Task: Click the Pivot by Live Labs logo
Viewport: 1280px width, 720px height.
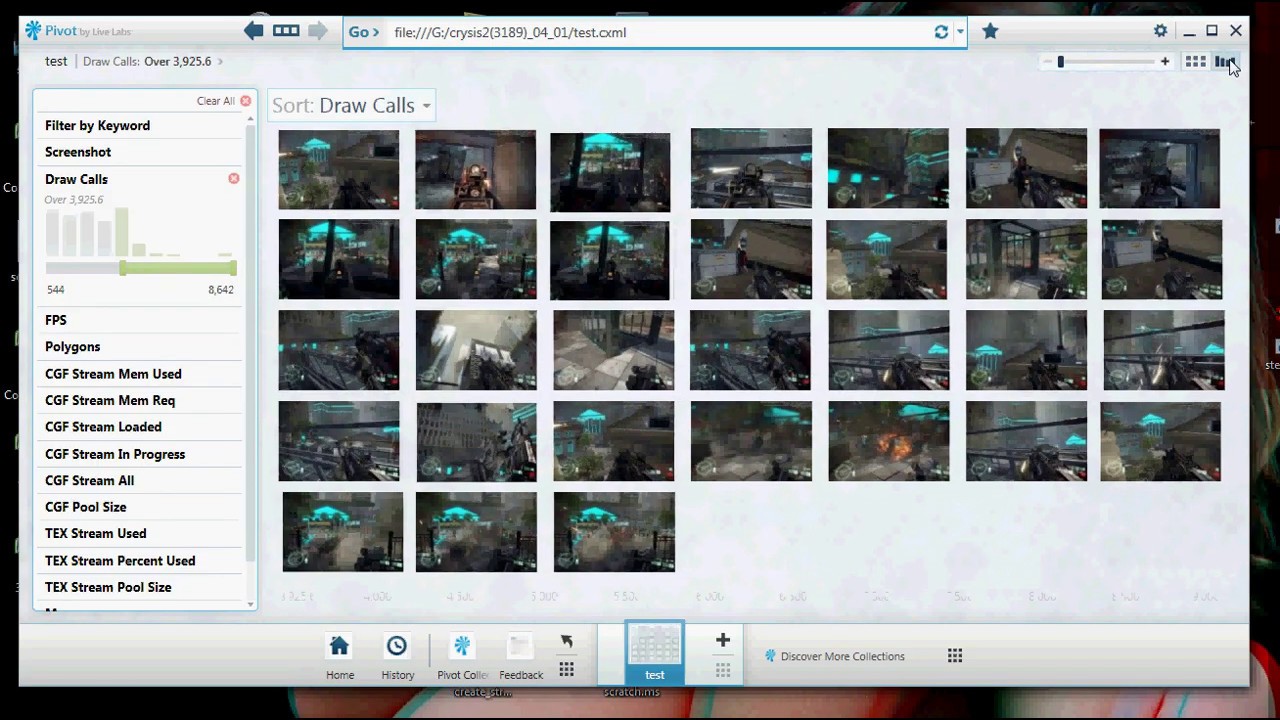Action: (x=78, y=31)
